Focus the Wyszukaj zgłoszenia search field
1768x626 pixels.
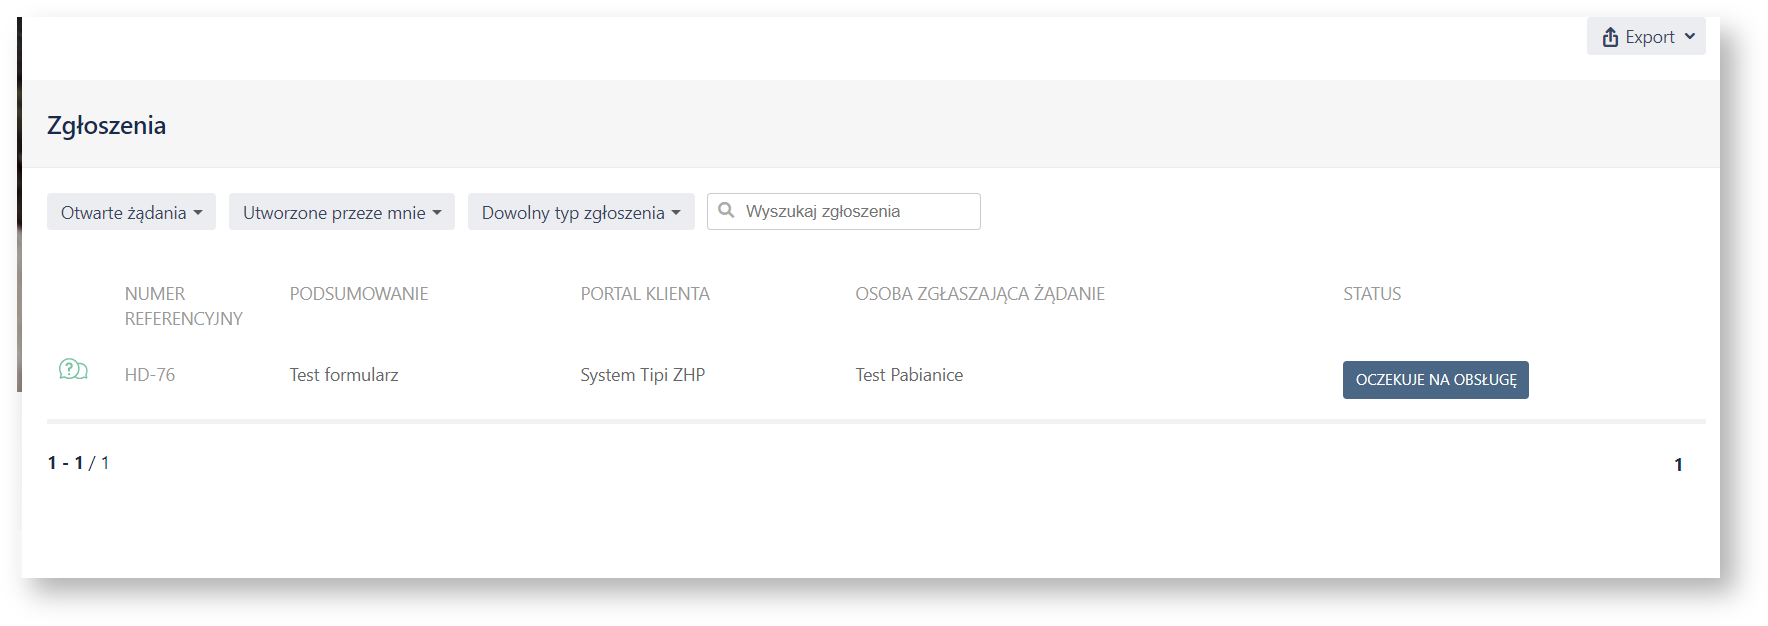tap(855, 211)
